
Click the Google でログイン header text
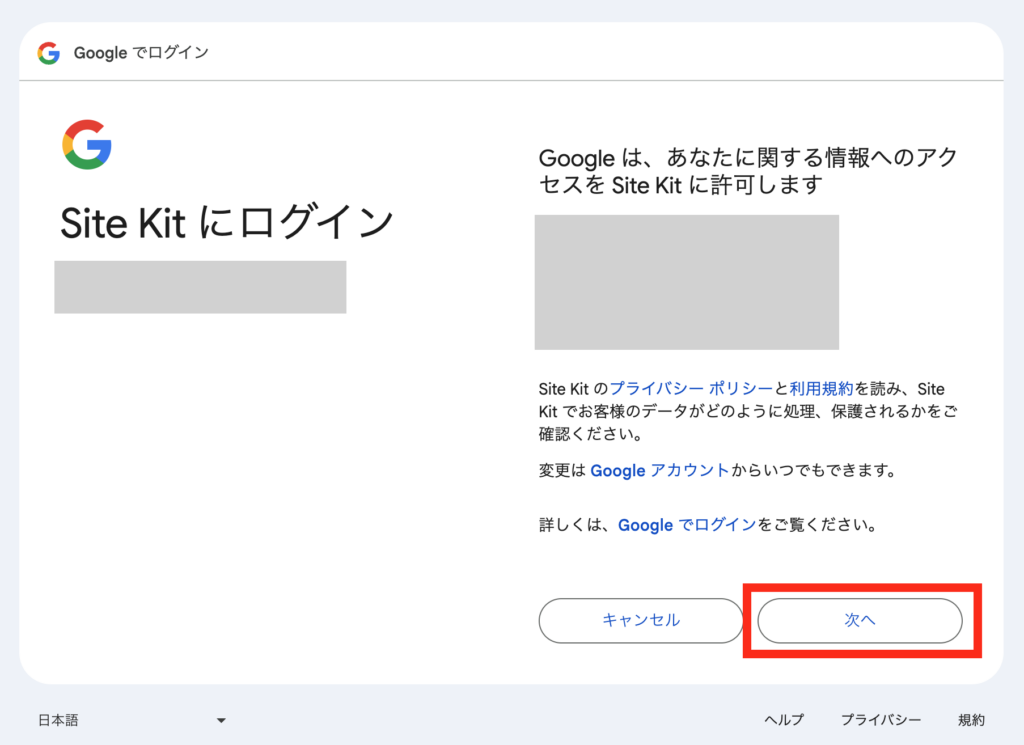tap(141, 53)
